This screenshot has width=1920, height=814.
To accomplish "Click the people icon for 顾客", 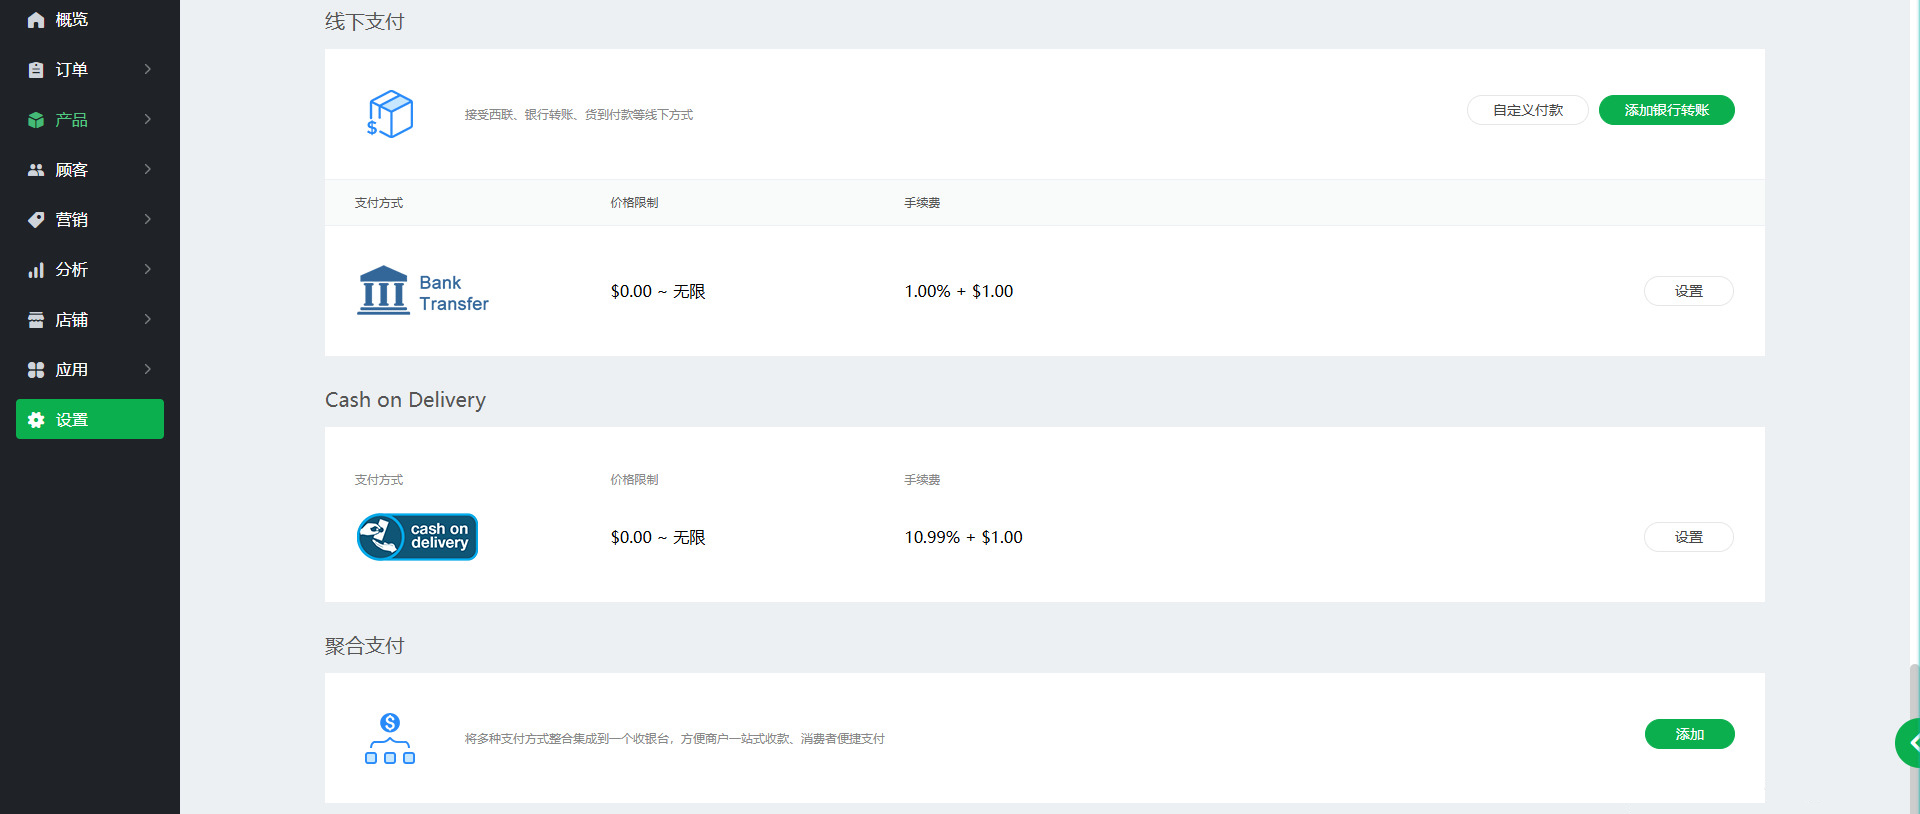I will pos(36,170).
